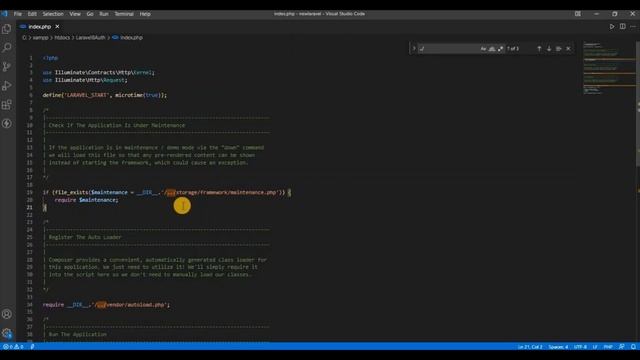Click the Laravel8Auth breadcrumb segment
The image size is (640, 360).
pos(90,38)
